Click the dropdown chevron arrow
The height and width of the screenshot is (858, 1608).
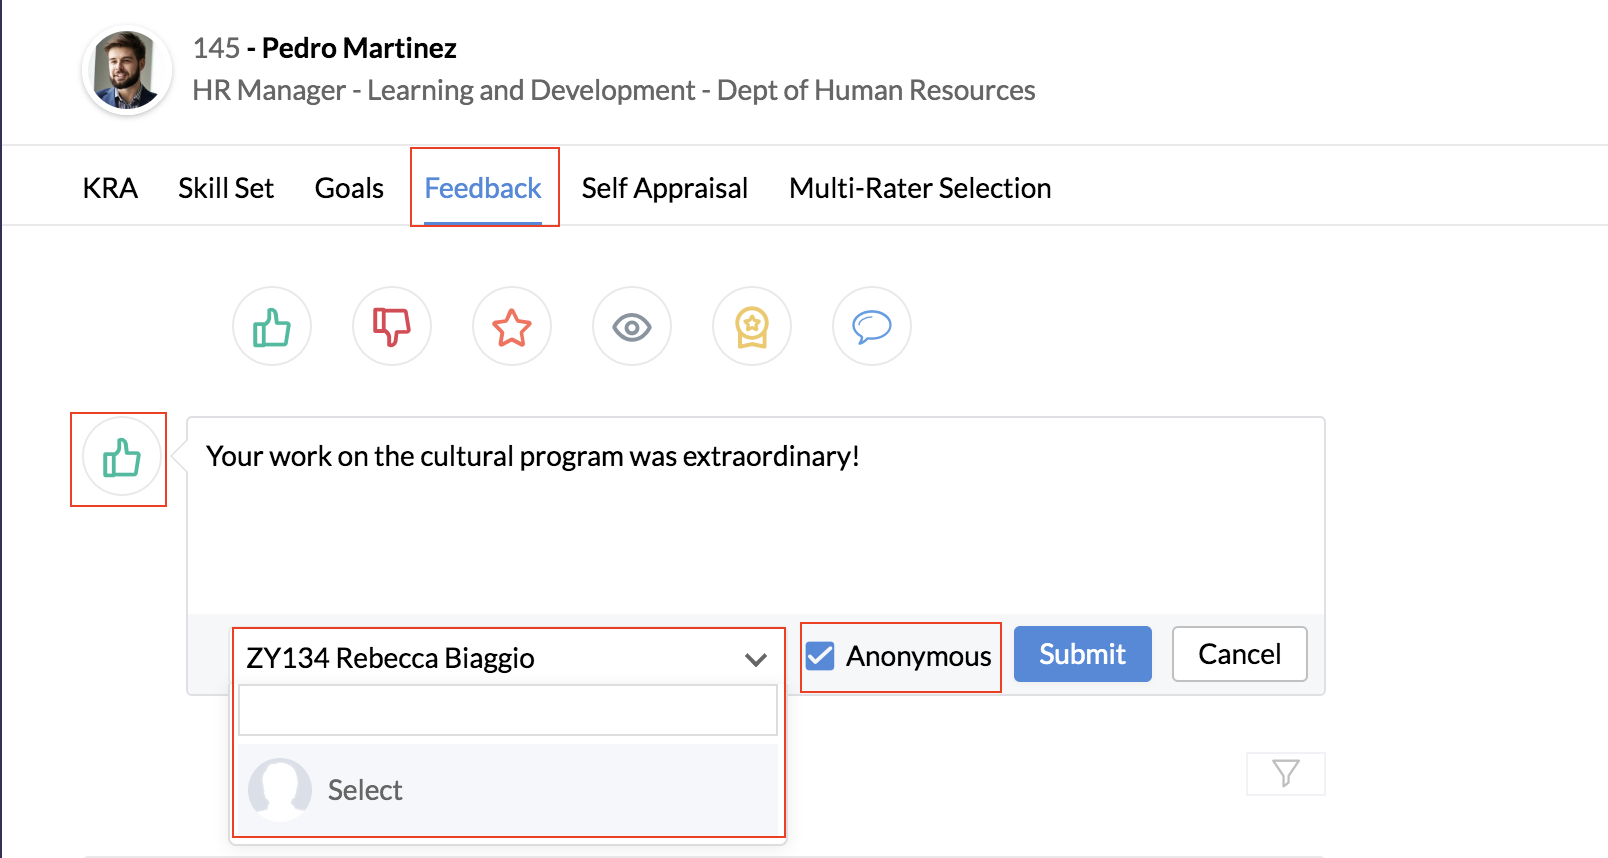click(756, 659)
